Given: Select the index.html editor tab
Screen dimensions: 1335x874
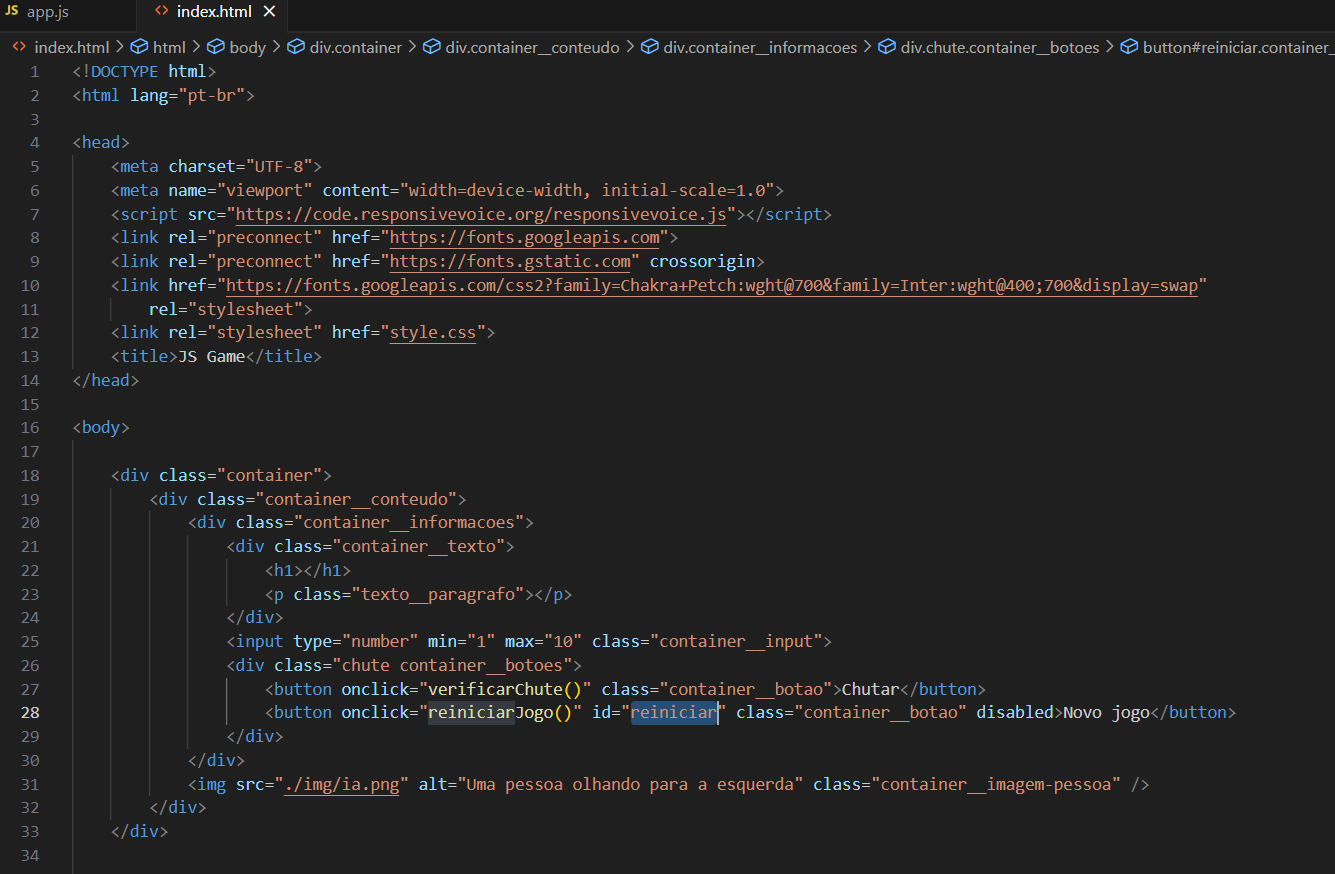Looking at the screenshot, I should tap(215, 13).
